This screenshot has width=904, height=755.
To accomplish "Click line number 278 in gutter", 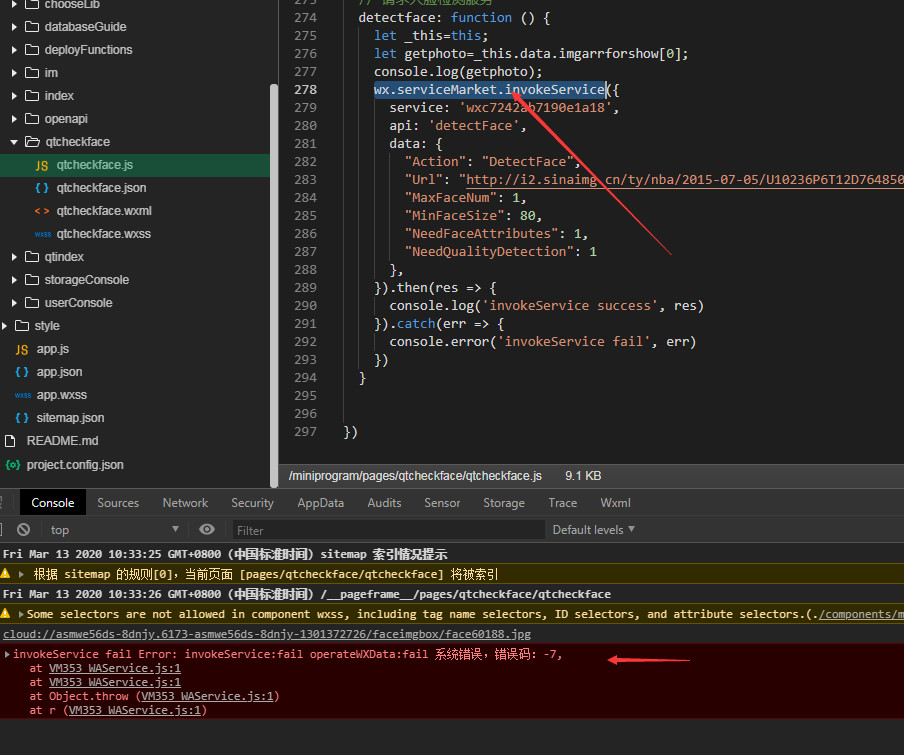I will (x=305, y=89).
